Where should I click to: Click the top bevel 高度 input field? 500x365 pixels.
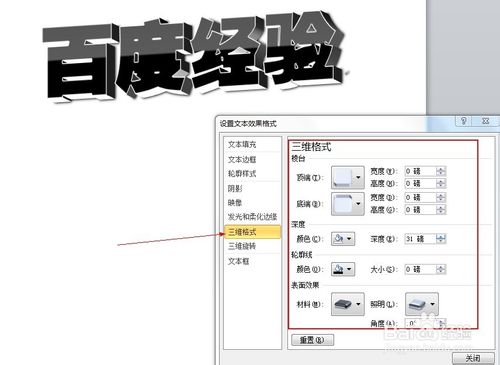pyautogui.click(x=421, y=183)
